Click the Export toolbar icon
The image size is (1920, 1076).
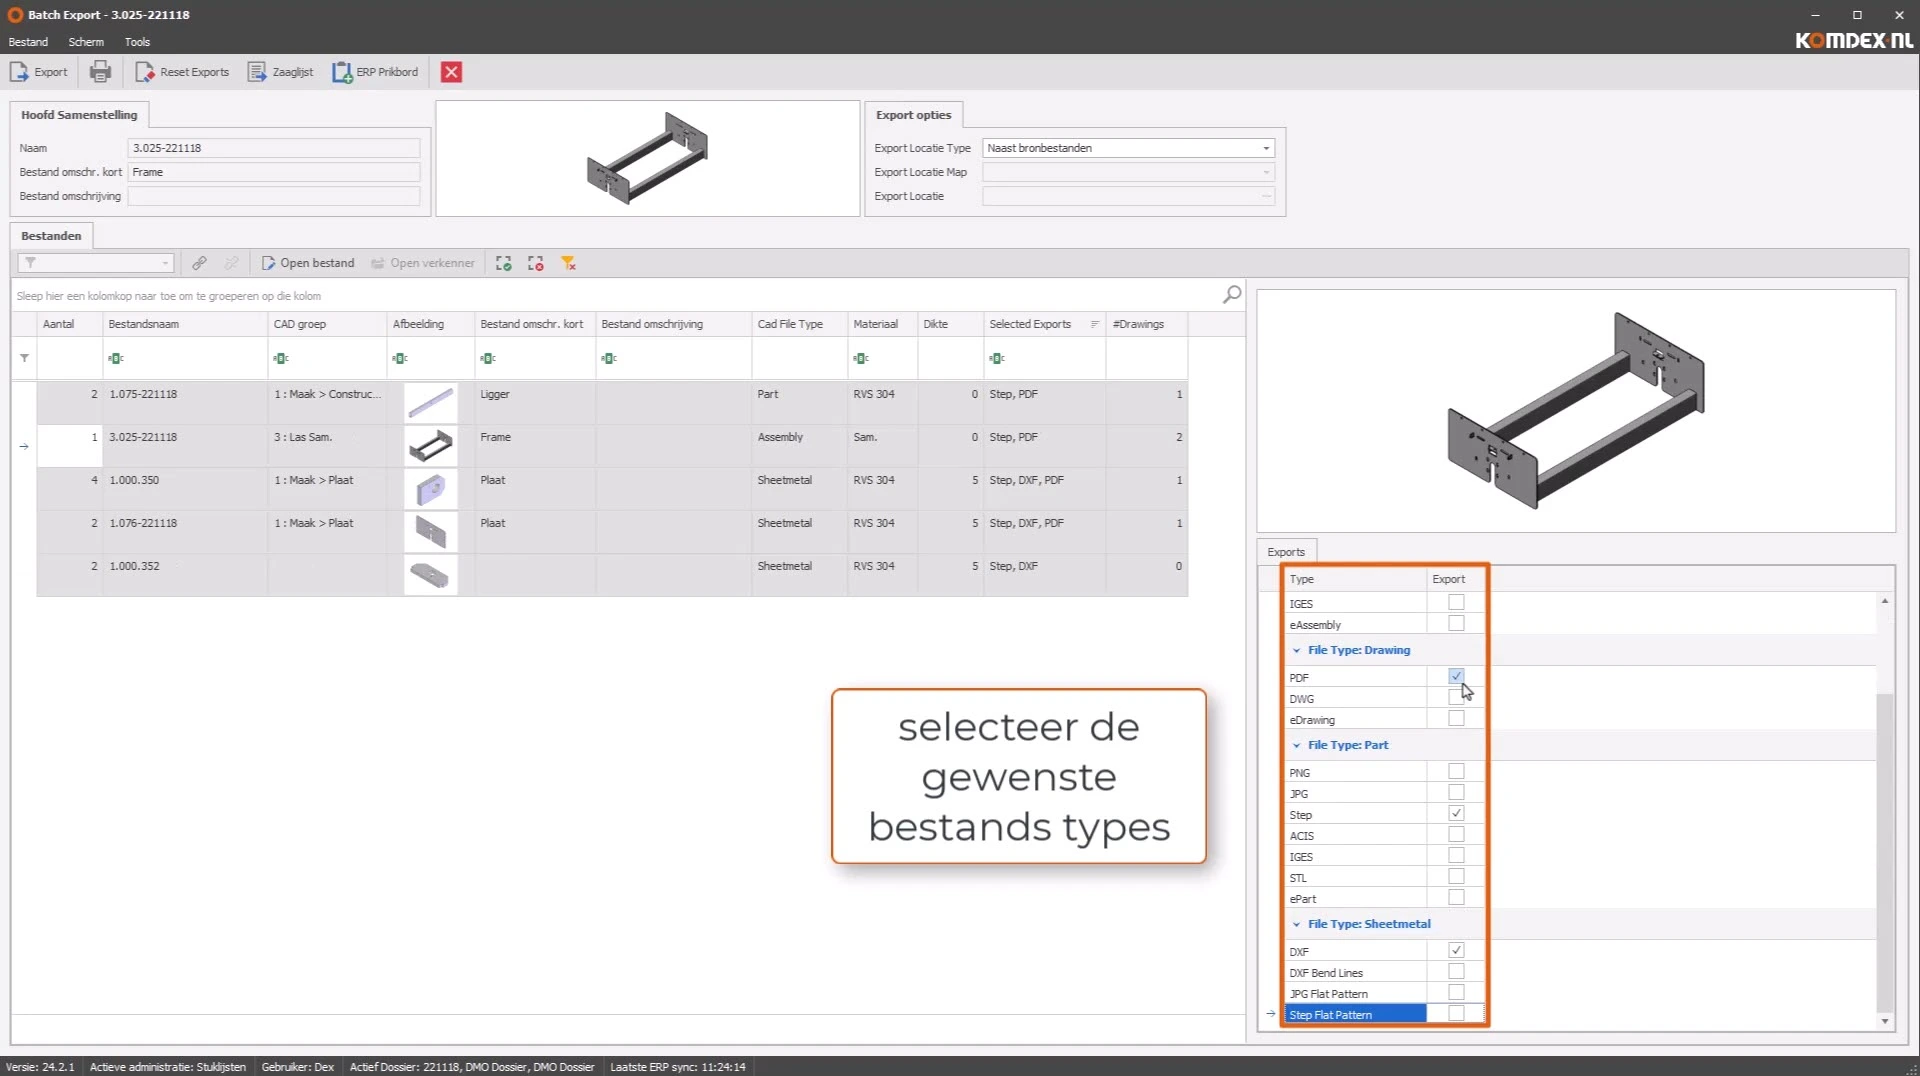point(39,72)
